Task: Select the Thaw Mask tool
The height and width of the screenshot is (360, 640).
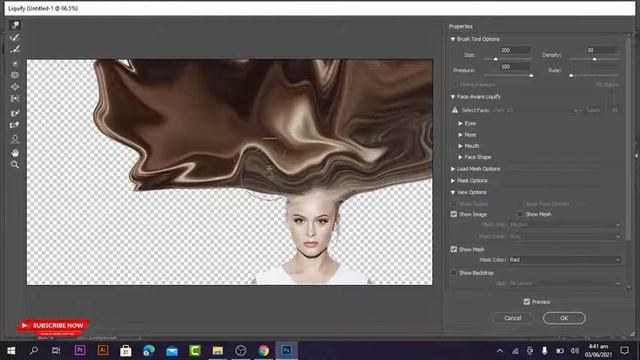Action: tap(15, 125)
